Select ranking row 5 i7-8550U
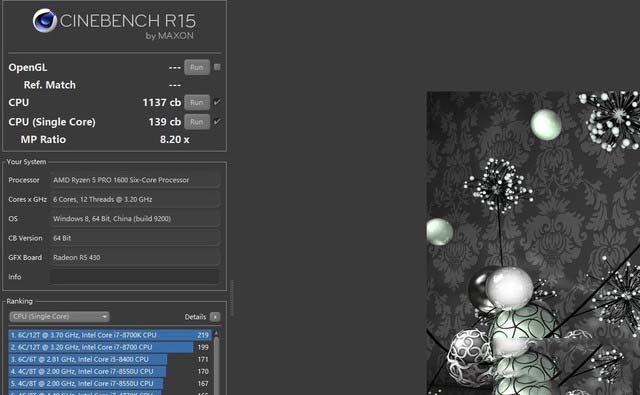 pos(109,384)
